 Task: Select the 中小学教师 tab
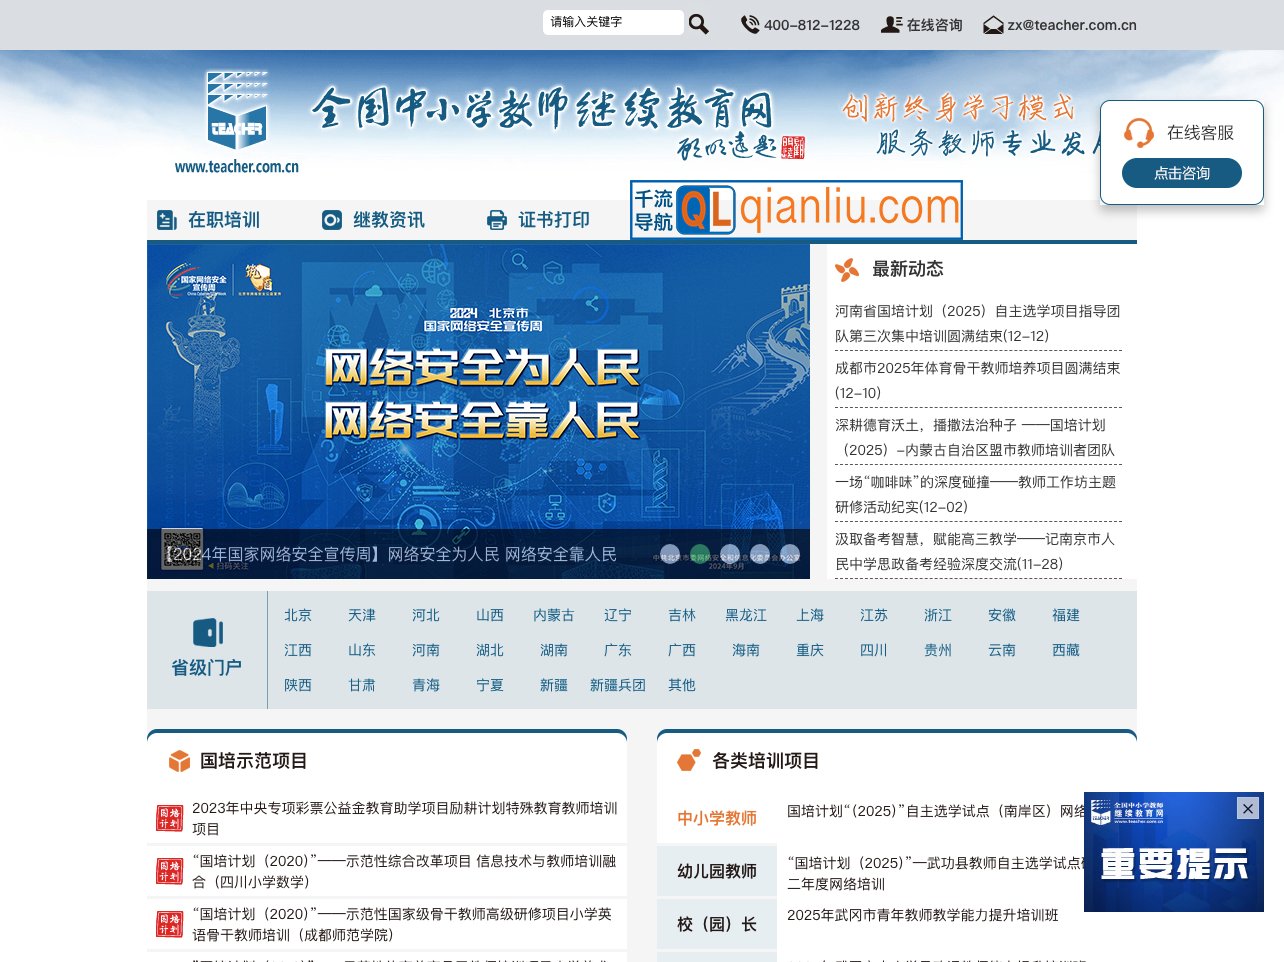[716, 816]
